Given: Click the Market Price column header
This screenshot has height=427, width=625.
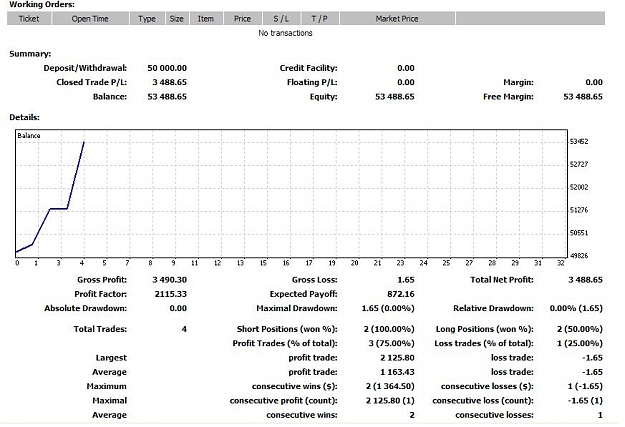Looking at the screenshot, I should tap(397, 18).
